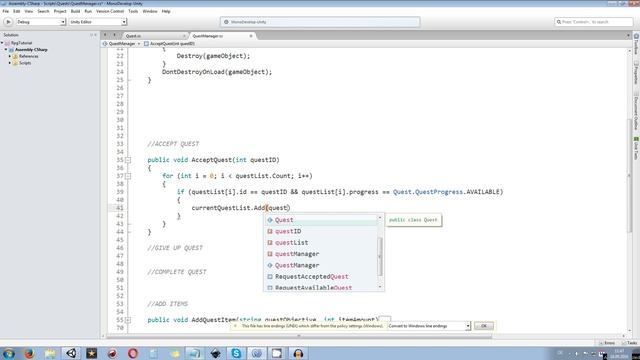The width and height of the screenshot is (640, 360).
Task: Open the Project menu
Action: point(60,11)
